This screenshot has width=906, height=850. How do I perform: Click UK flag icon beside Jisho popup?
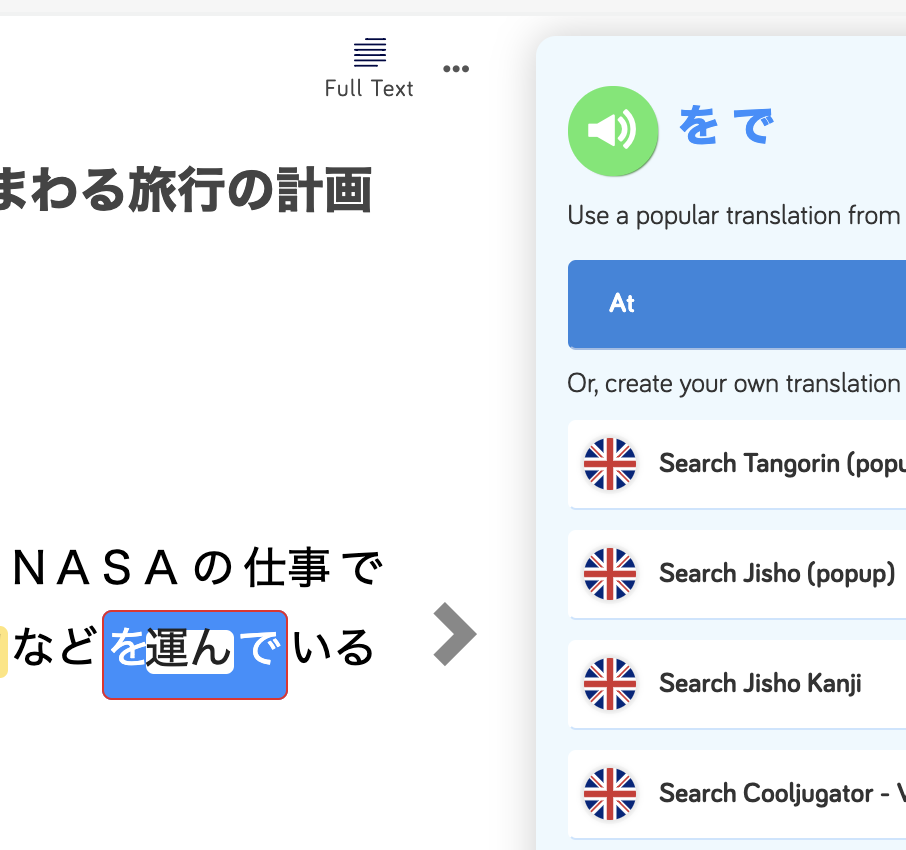[x=610, y=574]
